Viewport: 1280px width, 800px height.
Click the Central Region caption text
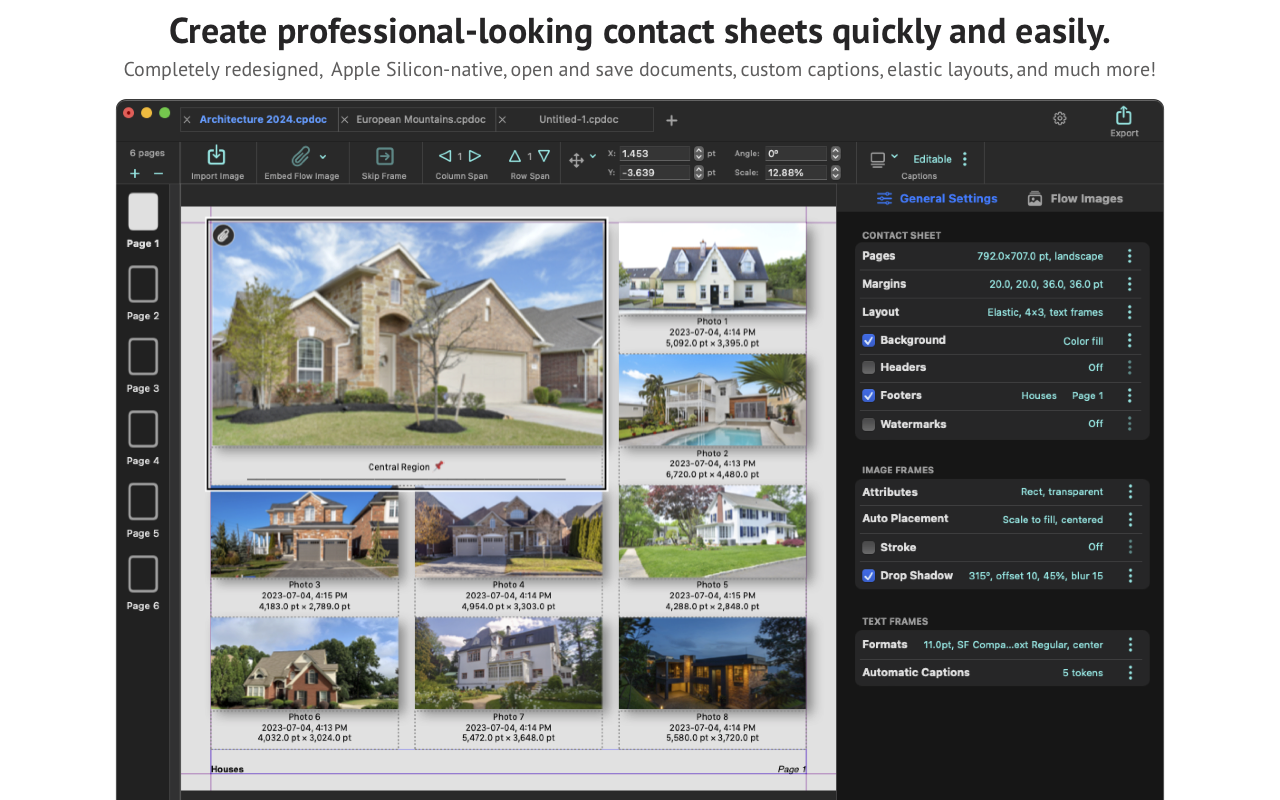[x=399, y=467]
